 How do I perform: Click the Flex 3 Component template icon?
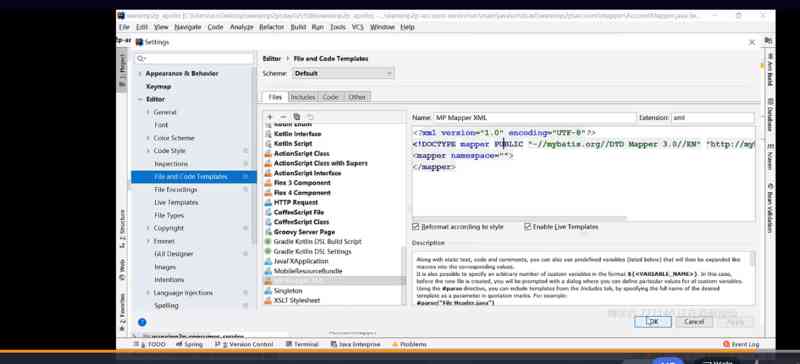[x=268, y=183]
